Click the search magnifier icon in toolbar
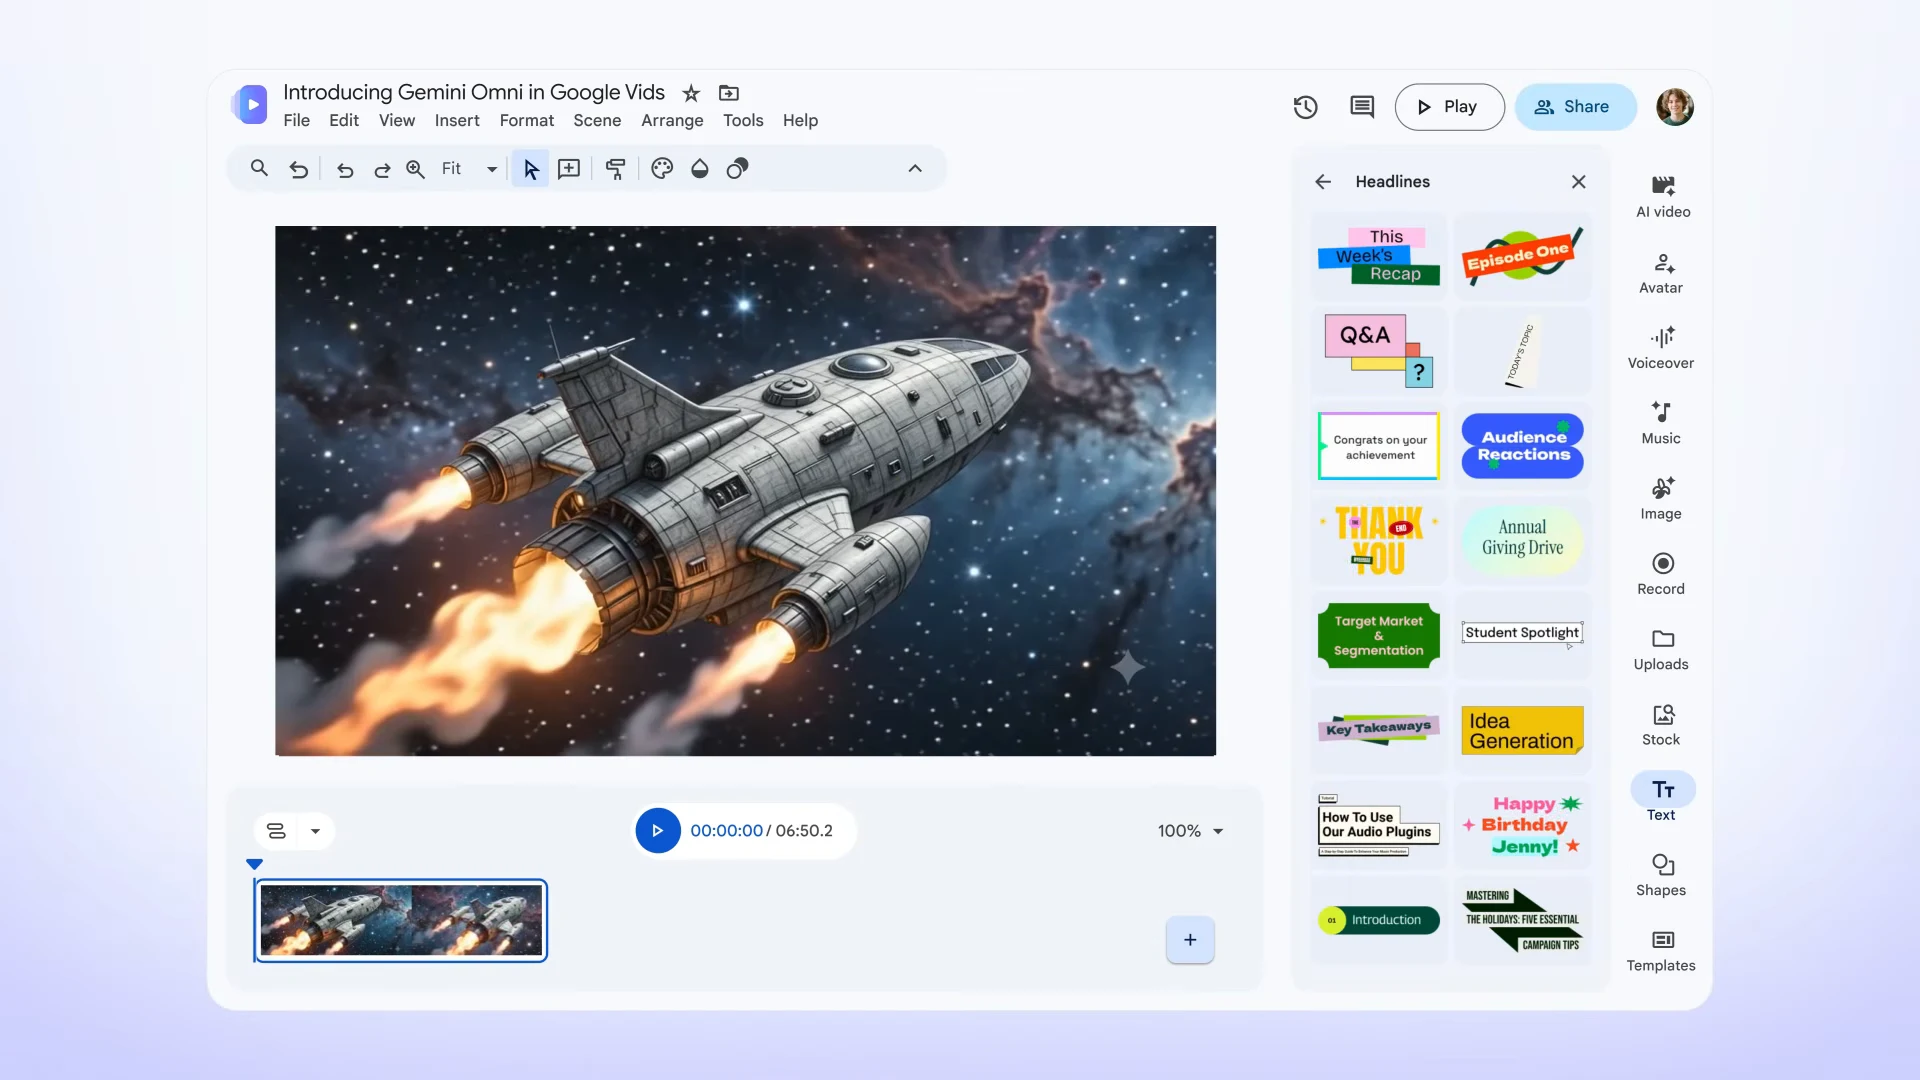The width and height of the screenshot is (1920, 1080). 259,168
